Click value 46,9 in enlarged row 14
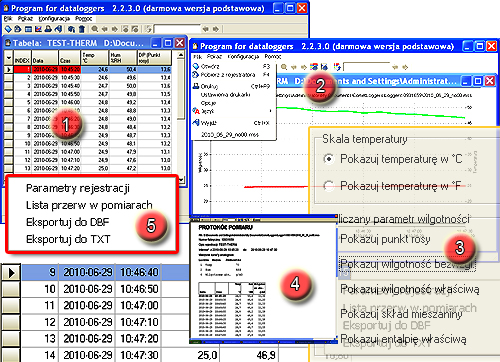Screen dimensions: 500x362 [x=266, y=355]
